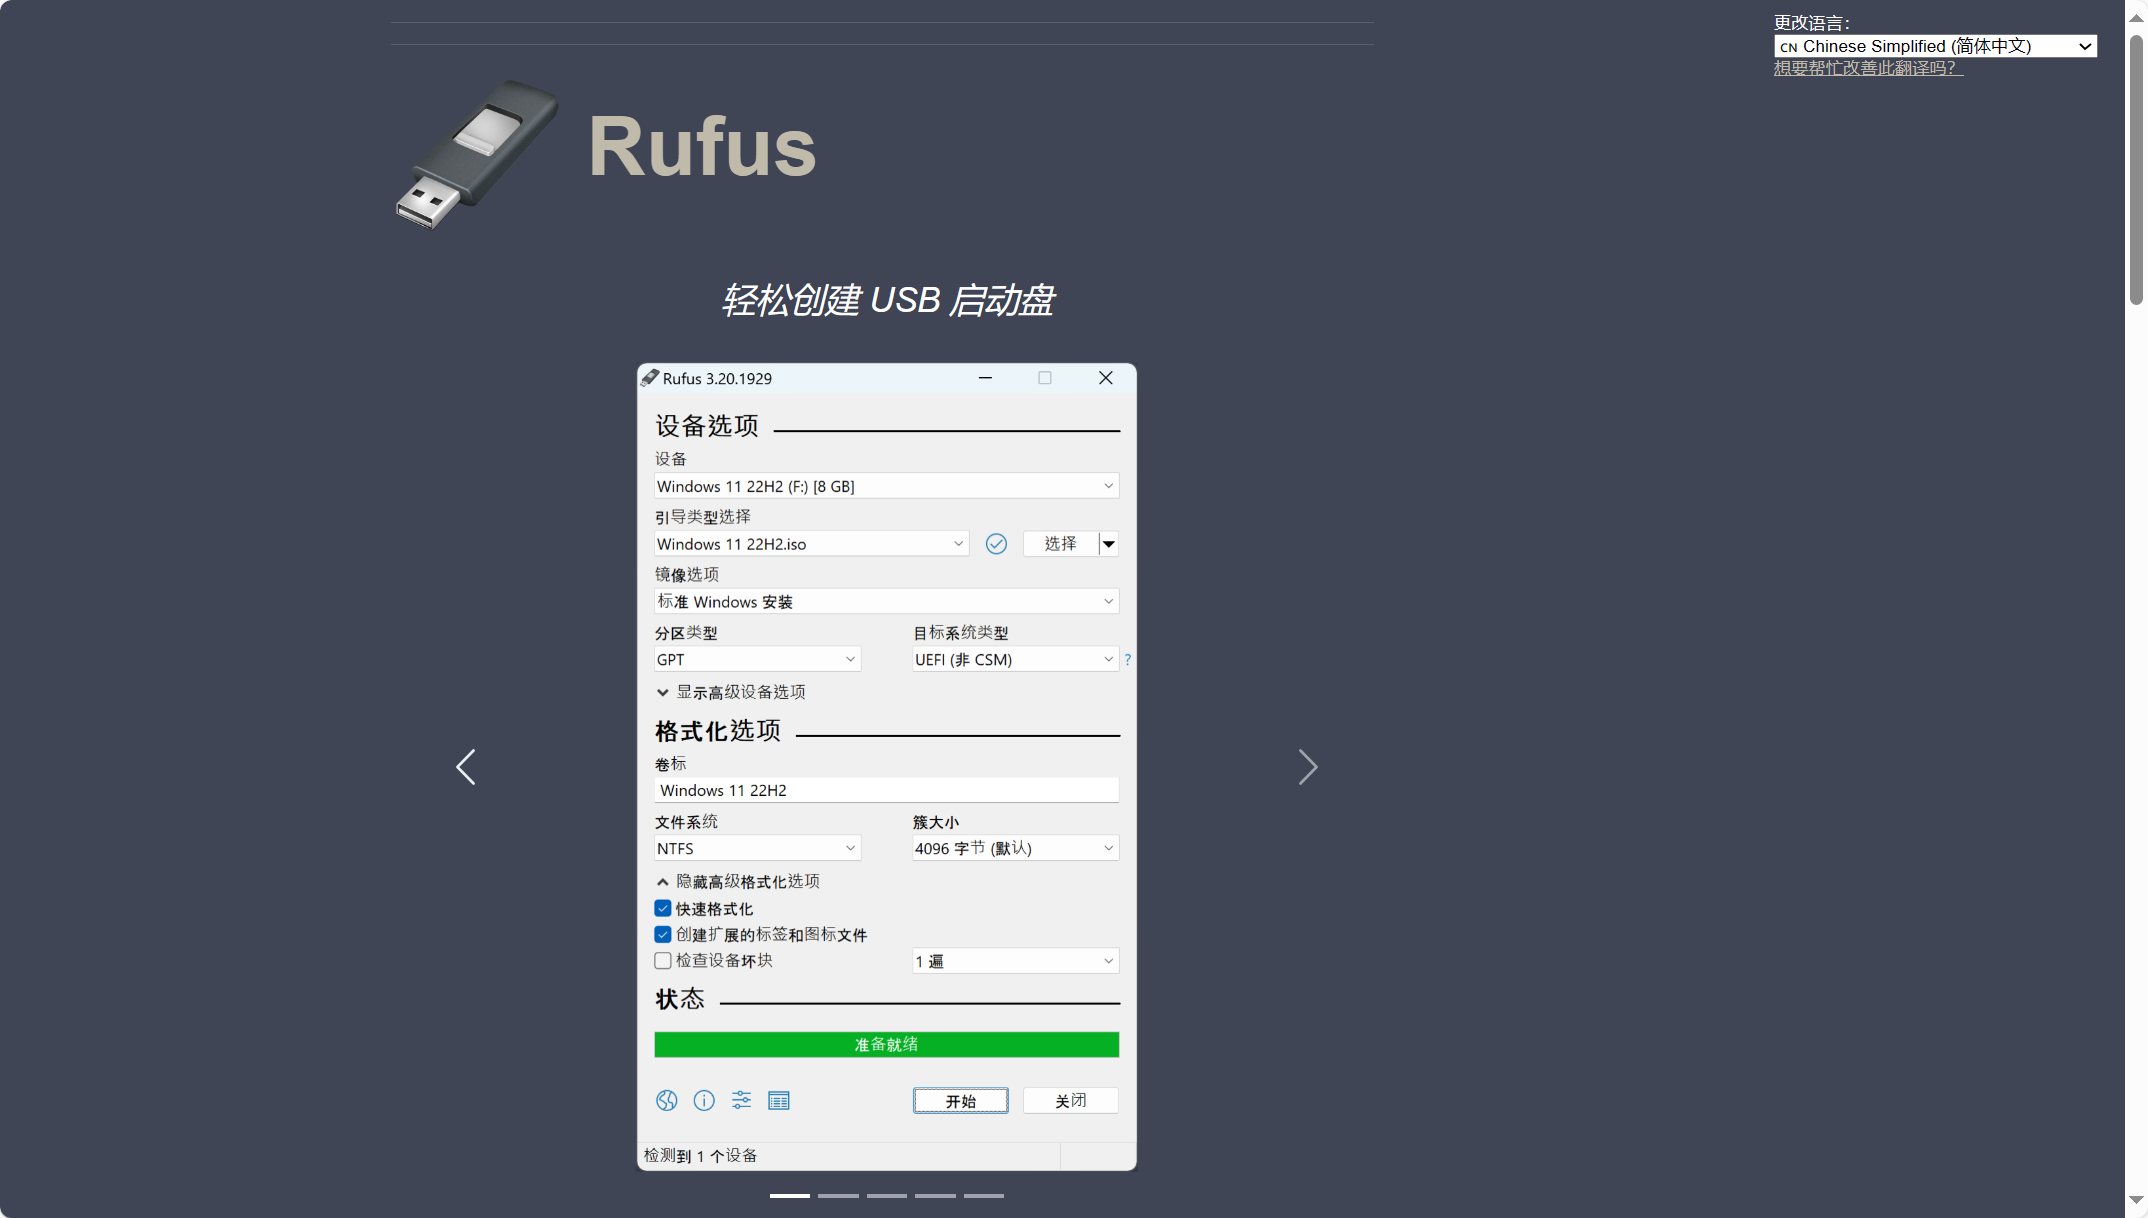Click the 状态 section heading
This screenshot has height=1218, width=2148.
click(x=680, y=999)
